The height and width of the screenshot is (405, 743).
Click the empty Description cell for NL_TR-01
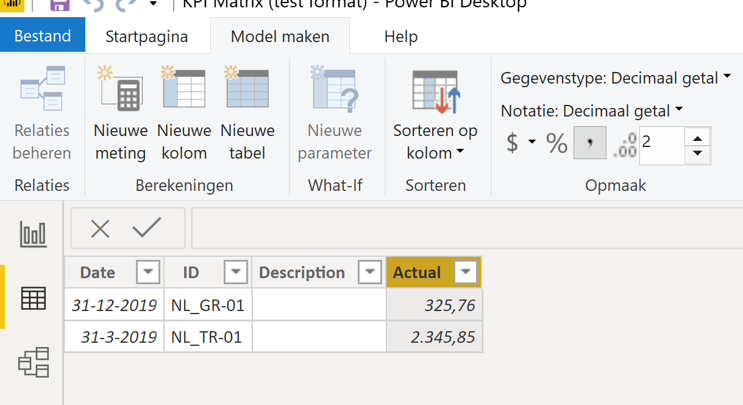point(319,337)
